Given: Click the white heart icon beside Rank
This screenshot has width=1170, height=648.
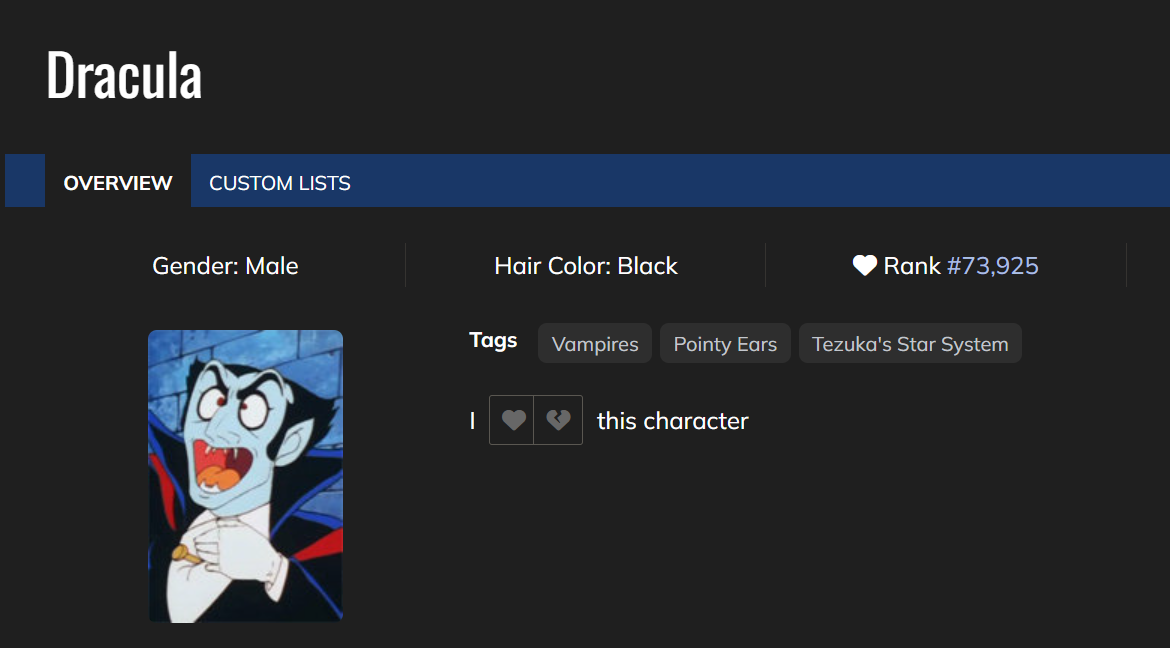Looking at the screenshot, I should pos(864,266).
